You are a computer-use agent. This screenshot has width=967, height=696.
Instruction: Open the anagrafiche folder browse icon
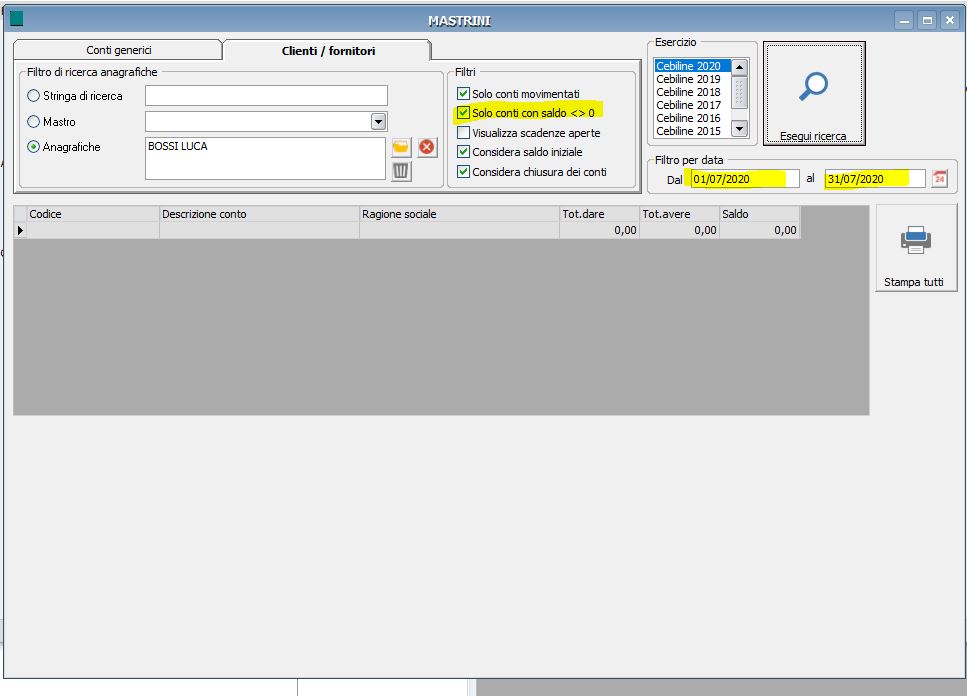(401, 147)
